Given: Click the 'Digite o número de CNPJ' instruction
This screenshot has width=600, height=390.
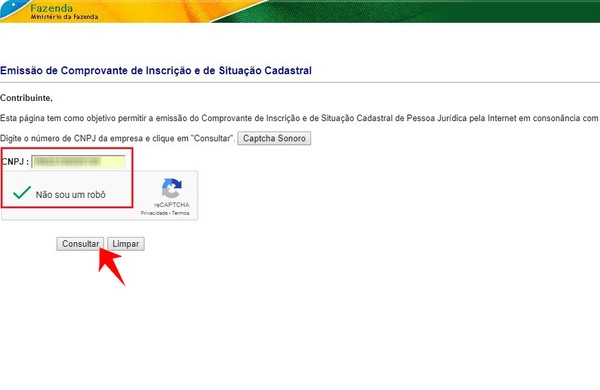Looking at the screenshot, I should pos(117,139).
